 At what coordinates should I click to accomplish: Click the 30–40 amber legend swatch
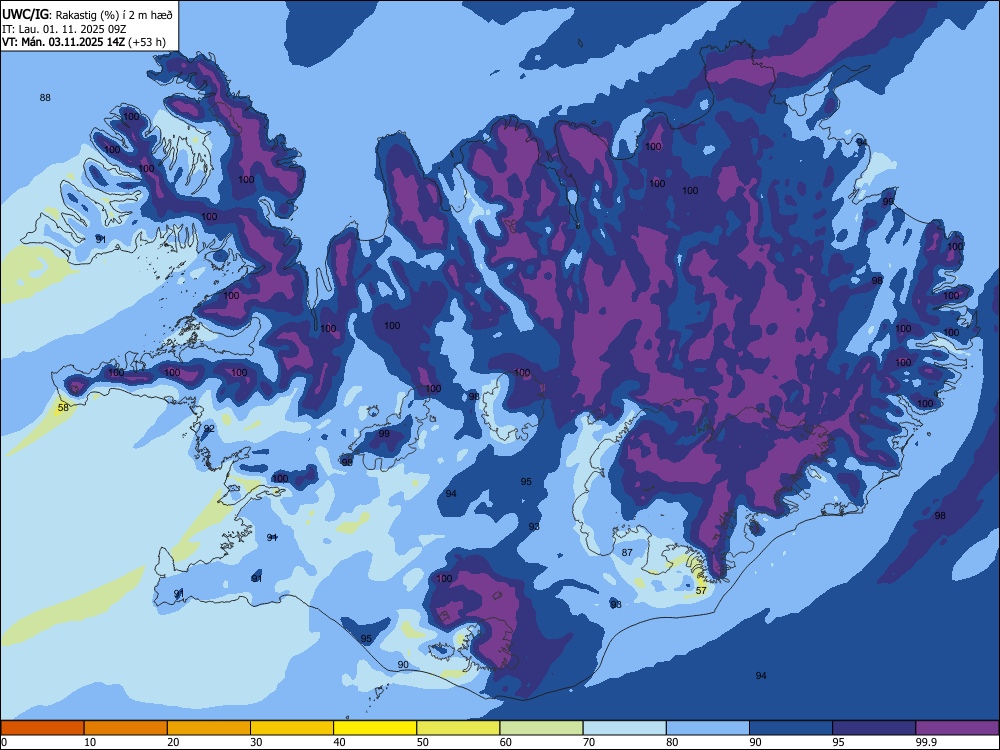292,728
